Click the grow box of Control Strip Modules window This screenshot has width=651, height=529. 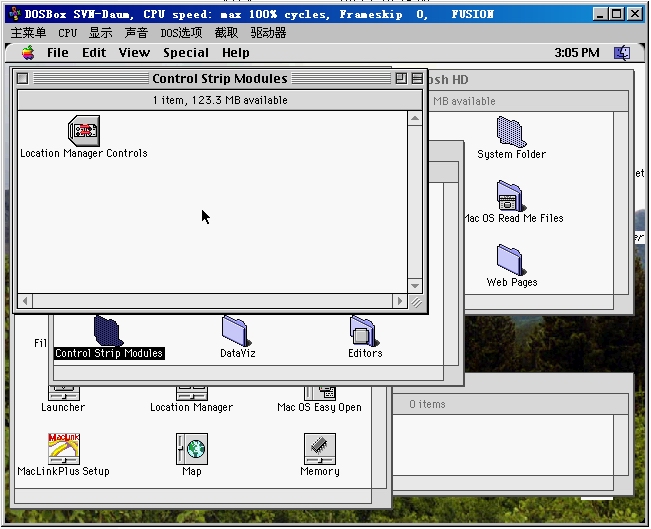[x=416, y=302]
